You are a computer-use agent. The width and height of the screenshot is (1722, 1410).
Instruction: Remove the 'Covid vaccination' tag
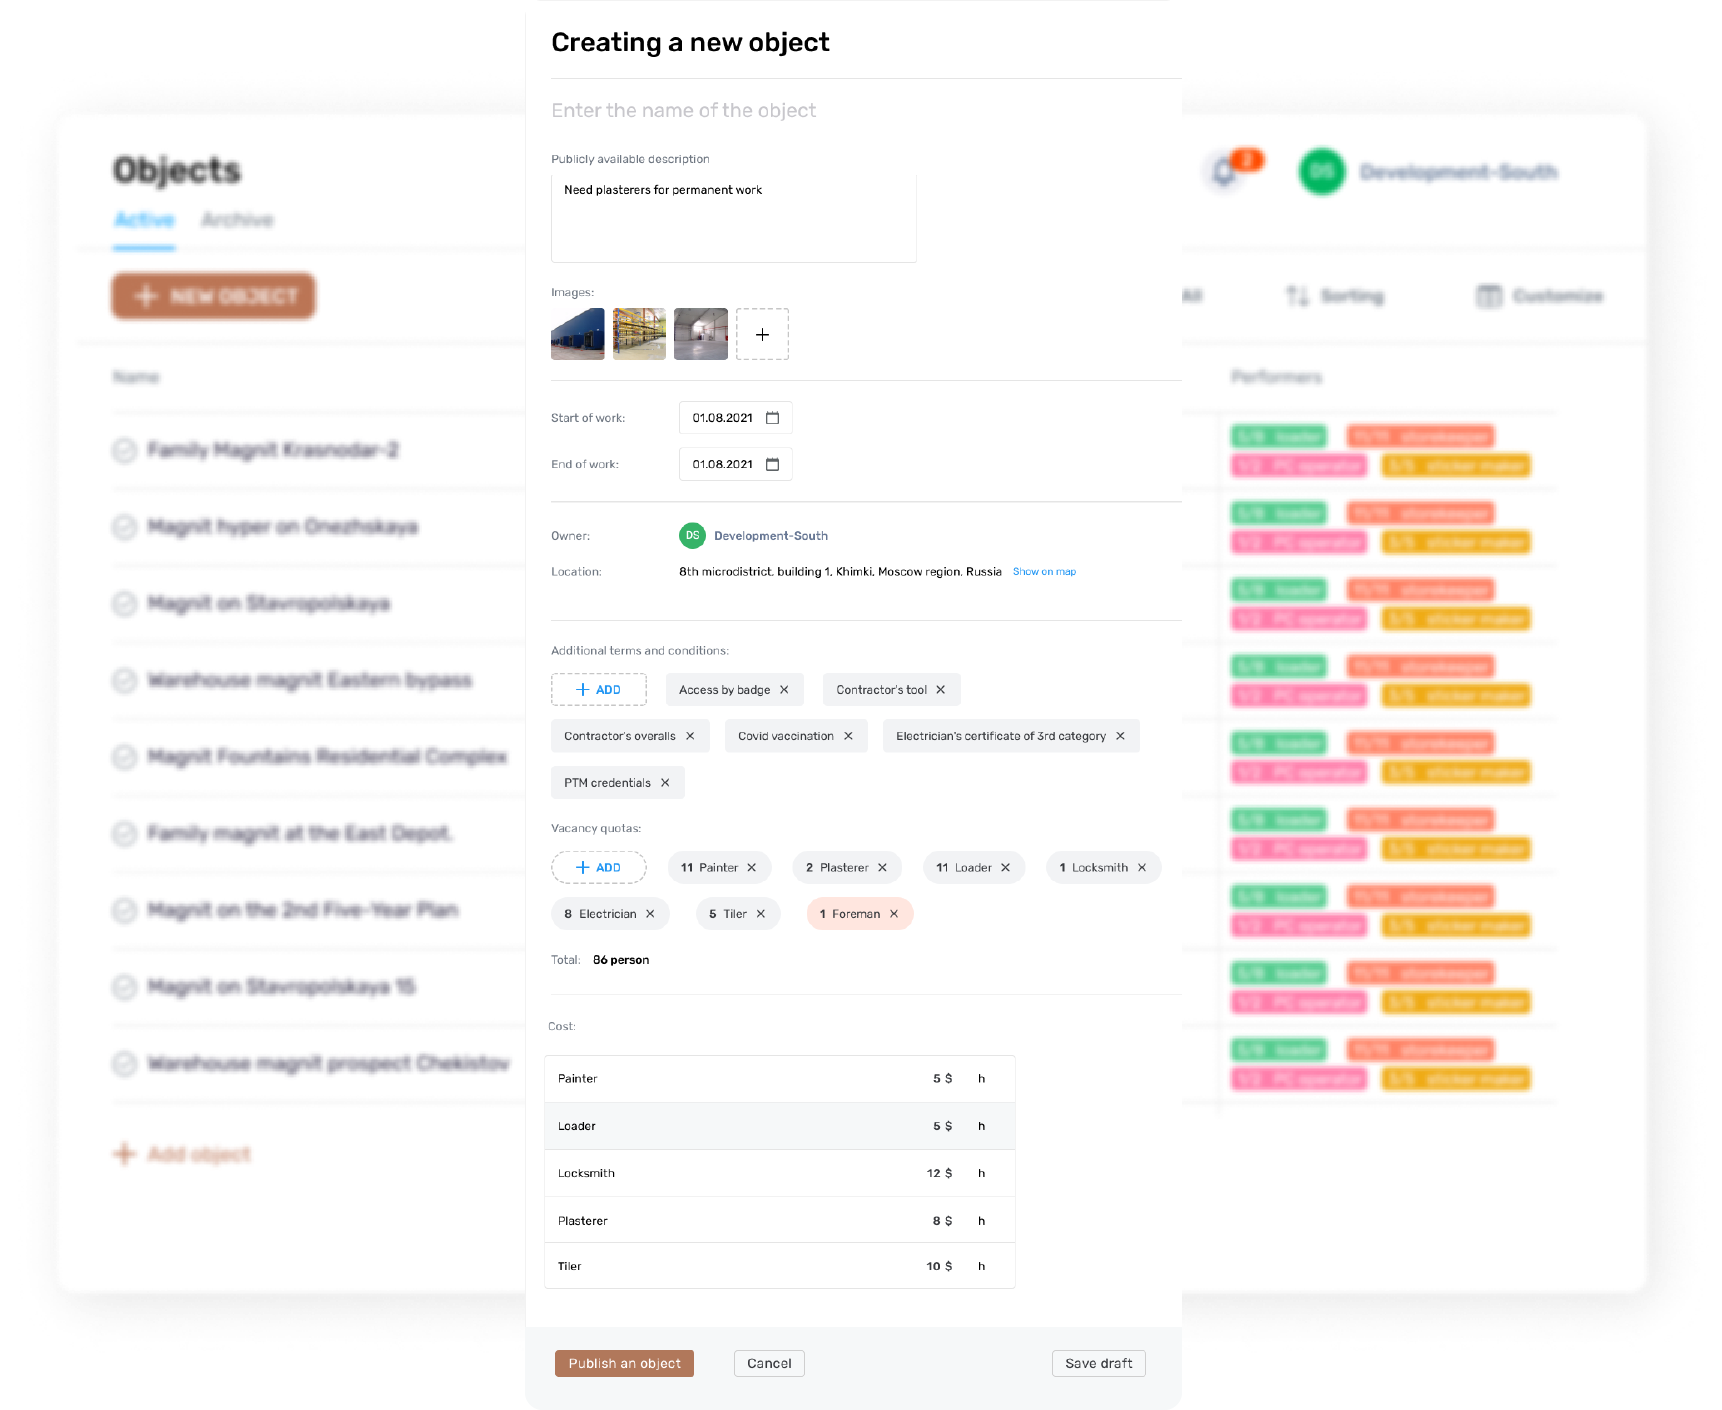point(848,736)
